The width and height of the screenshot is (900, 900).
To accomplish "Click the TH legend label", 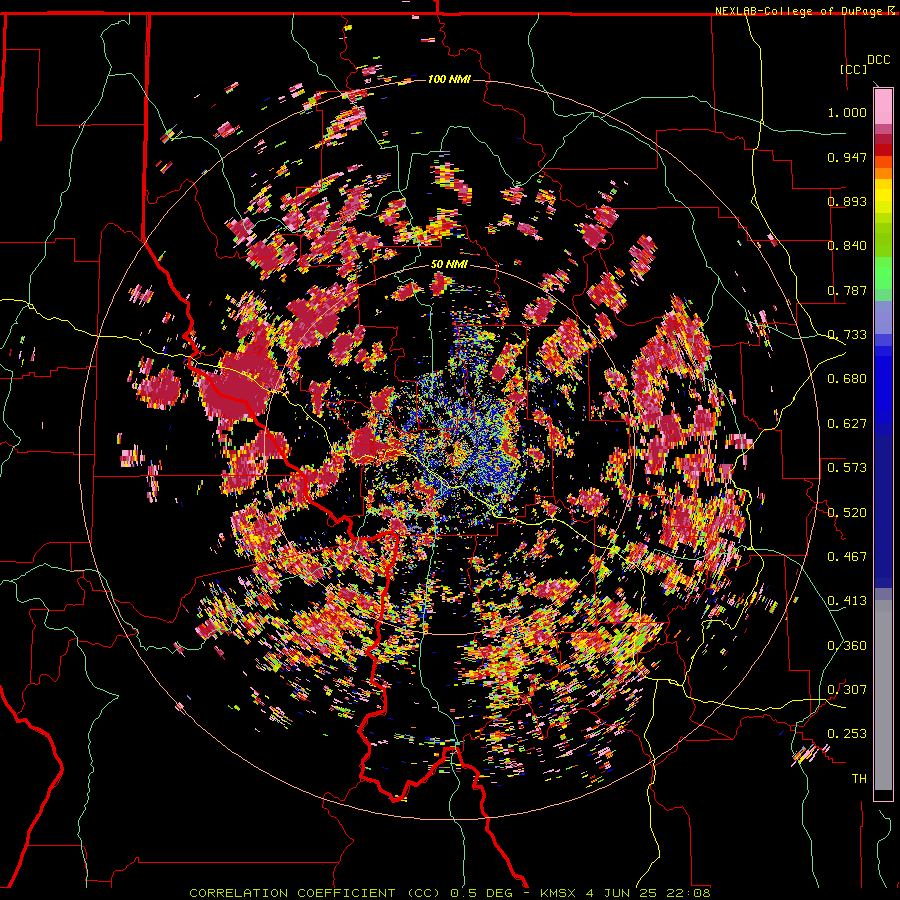I will (x=859, y=778).
